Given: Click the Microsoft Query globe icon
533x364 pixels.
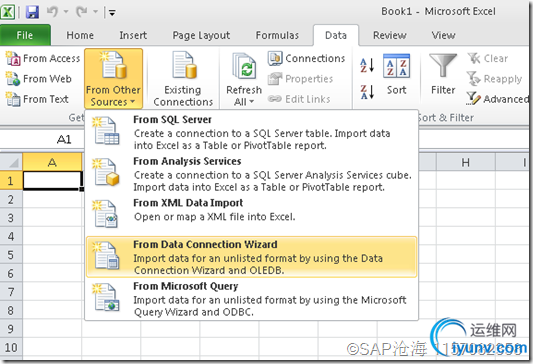Looking at the screenshot, I should pos(106,297).
